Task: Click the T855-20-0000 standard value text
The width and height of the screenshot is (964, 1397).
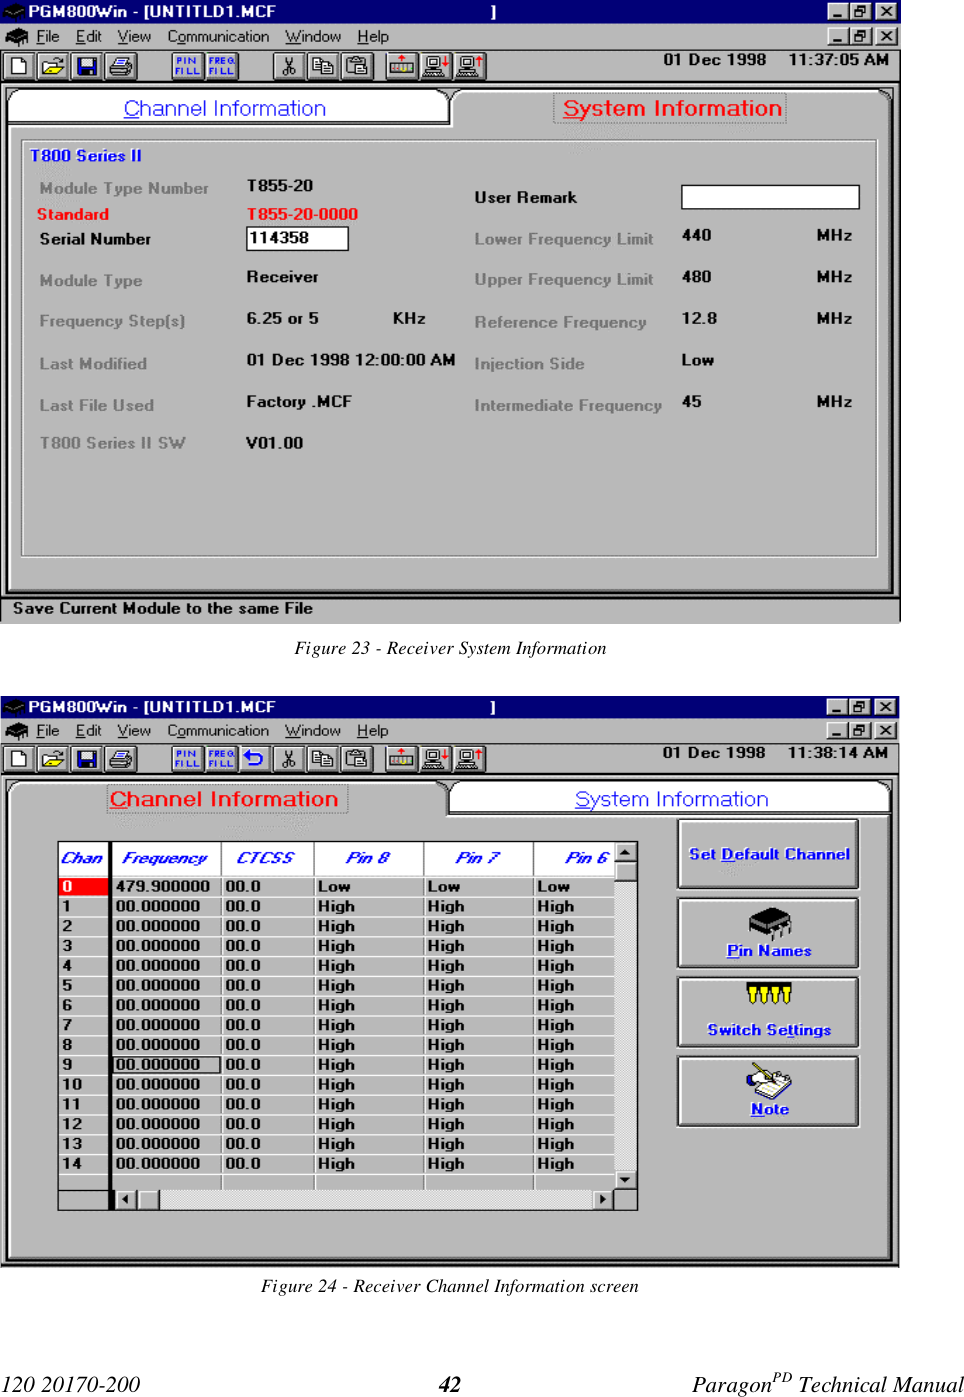Action: 302,214
